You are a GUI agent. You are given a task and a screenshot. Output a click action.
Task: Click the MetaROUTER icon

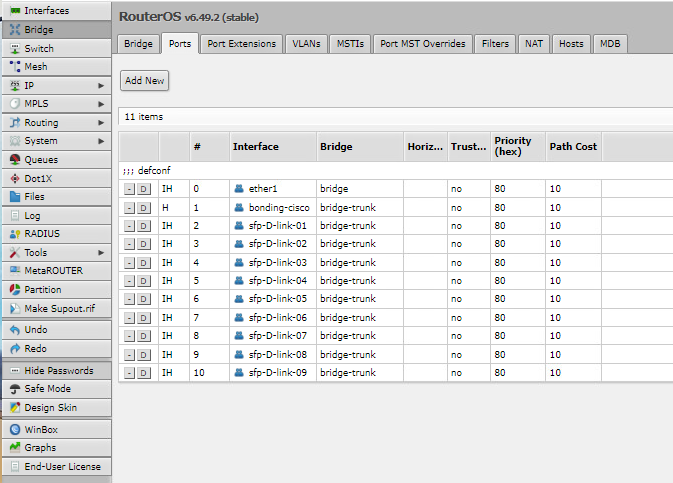pos(15,270)
